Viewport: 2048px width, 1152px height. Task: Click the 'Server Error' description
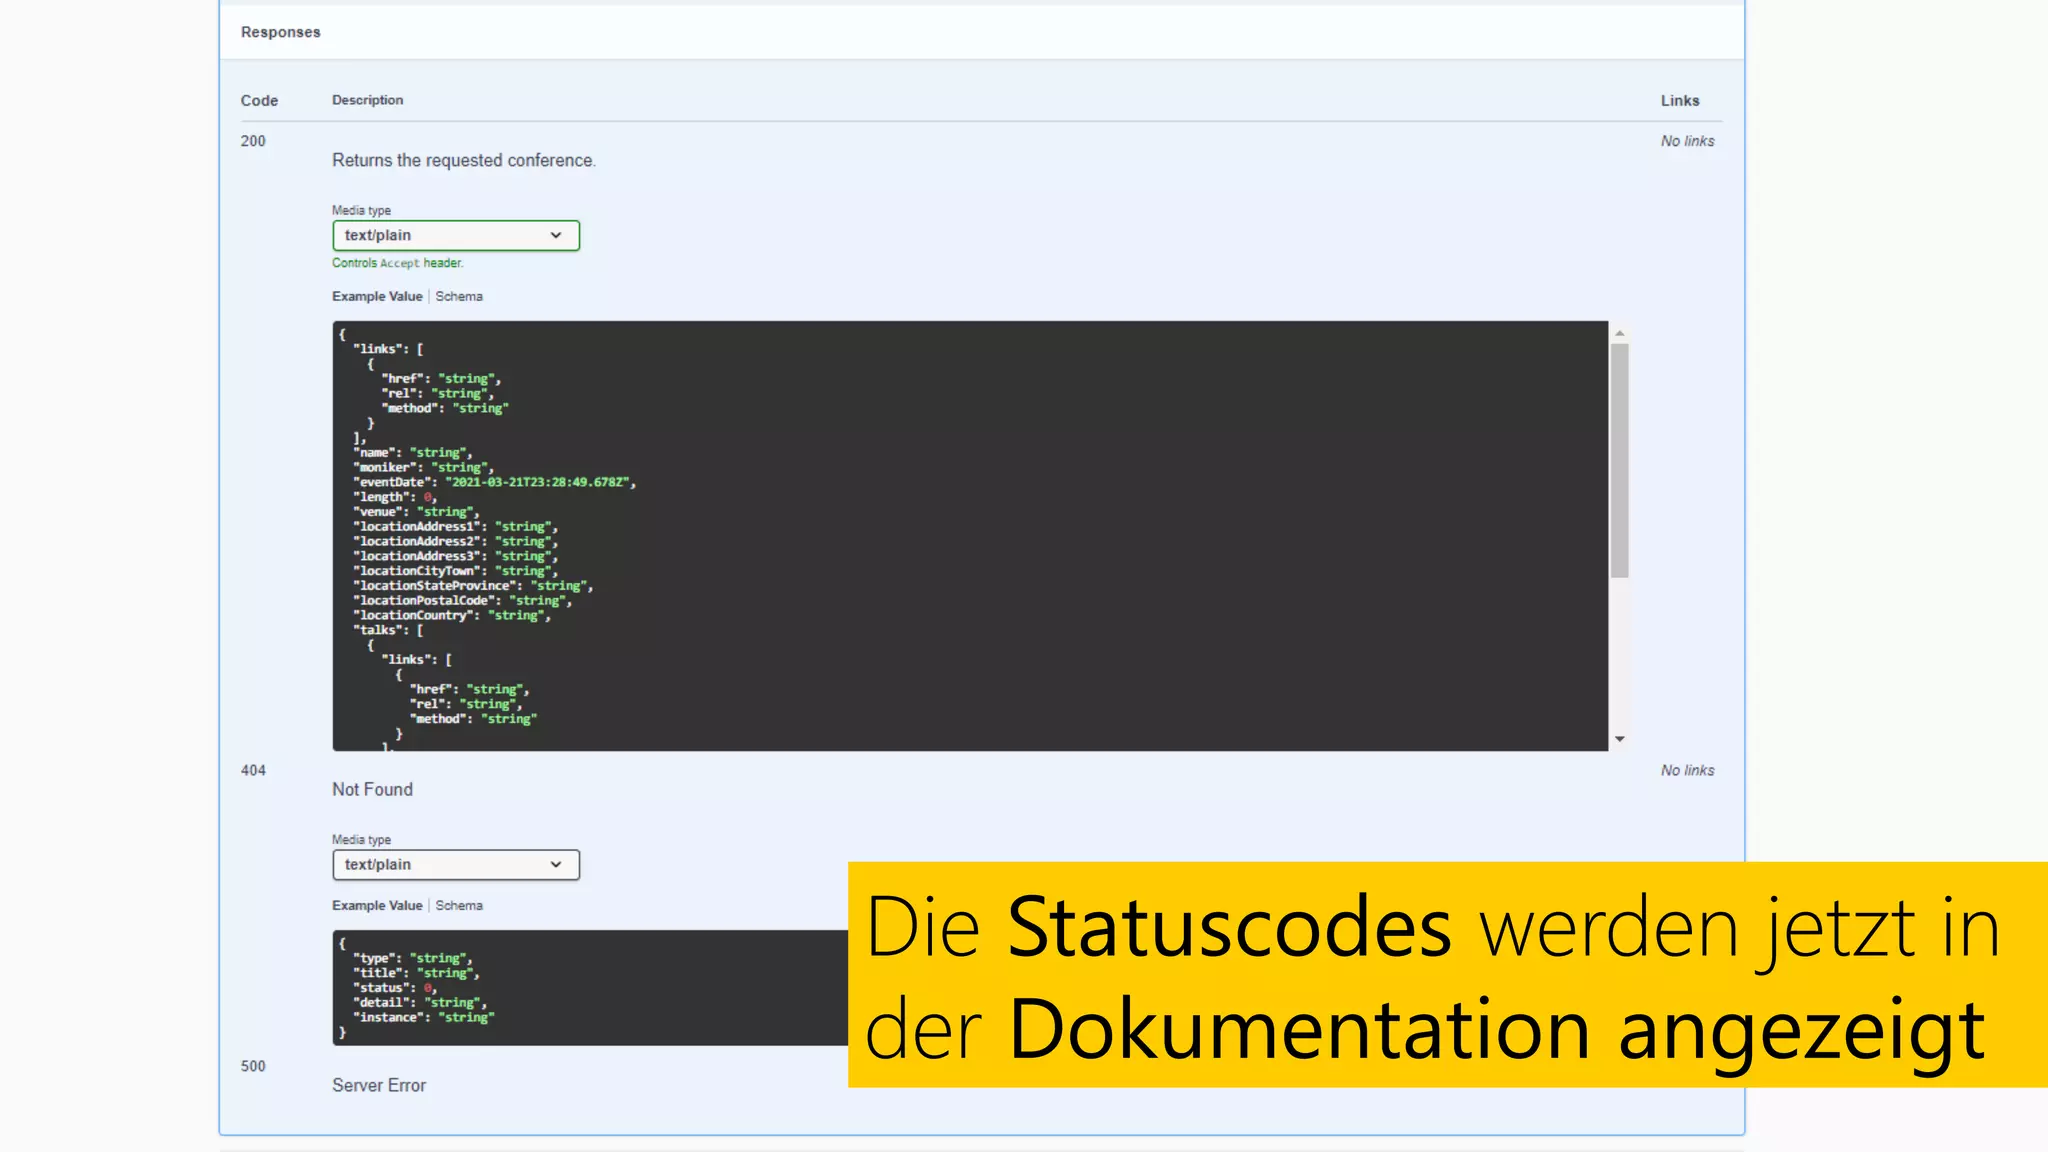click(379, 1085)
